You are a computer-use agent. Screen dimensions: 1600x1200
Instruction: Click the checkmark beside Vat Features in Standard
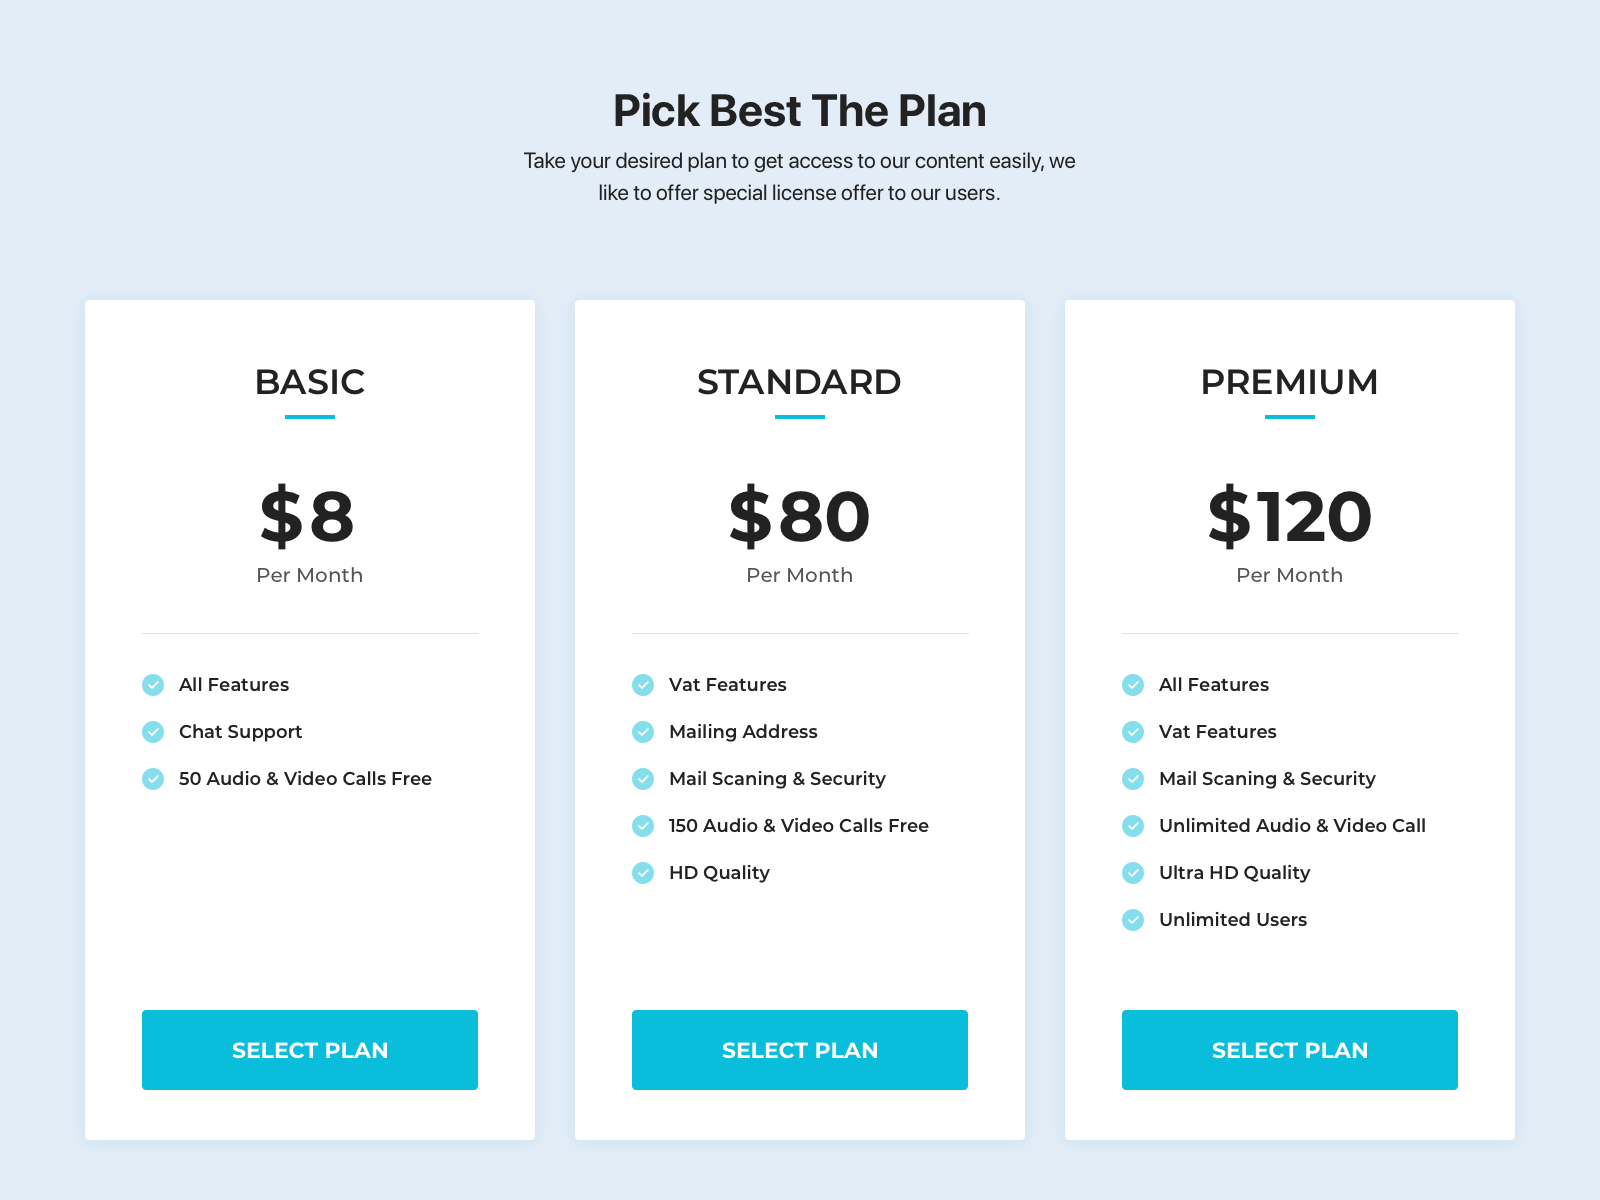coord(643,685)
